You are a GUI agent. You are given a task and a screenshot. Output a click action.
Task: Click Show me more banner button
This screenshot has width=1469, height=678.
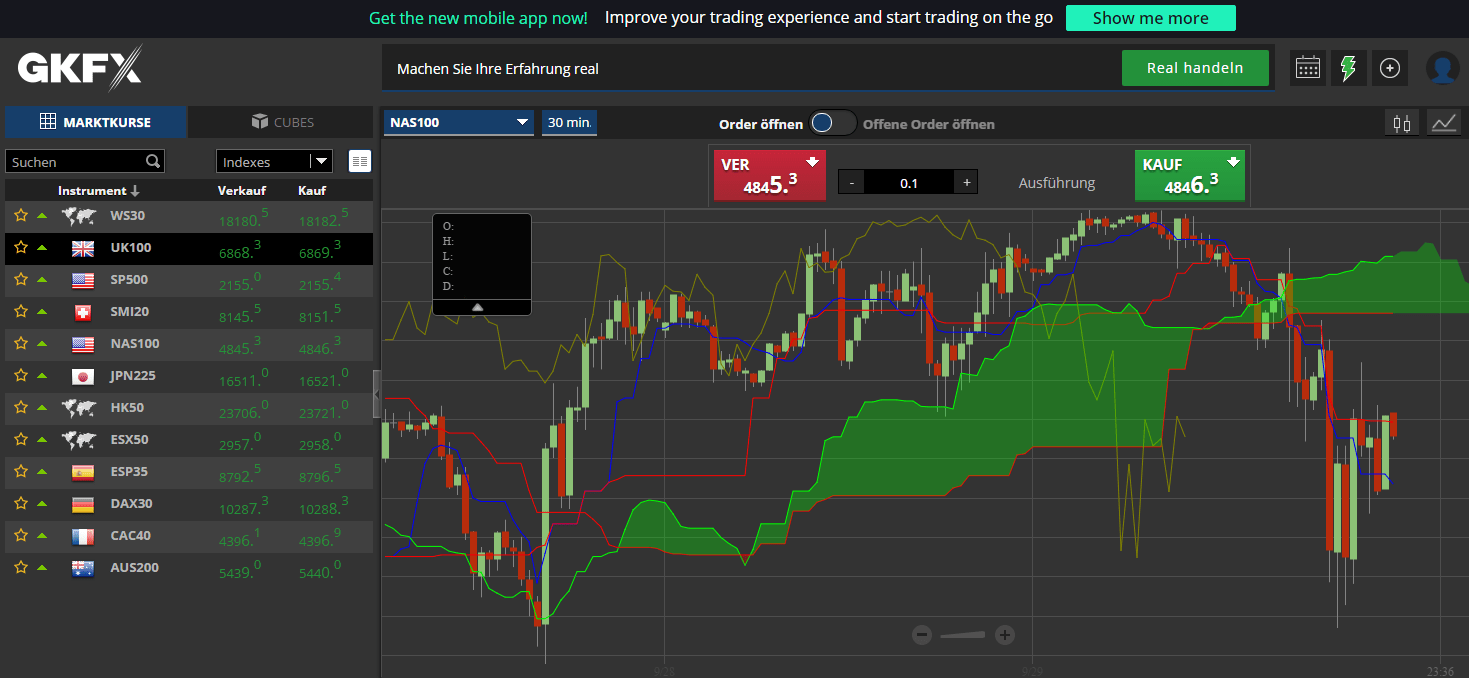coord(1150,18)
